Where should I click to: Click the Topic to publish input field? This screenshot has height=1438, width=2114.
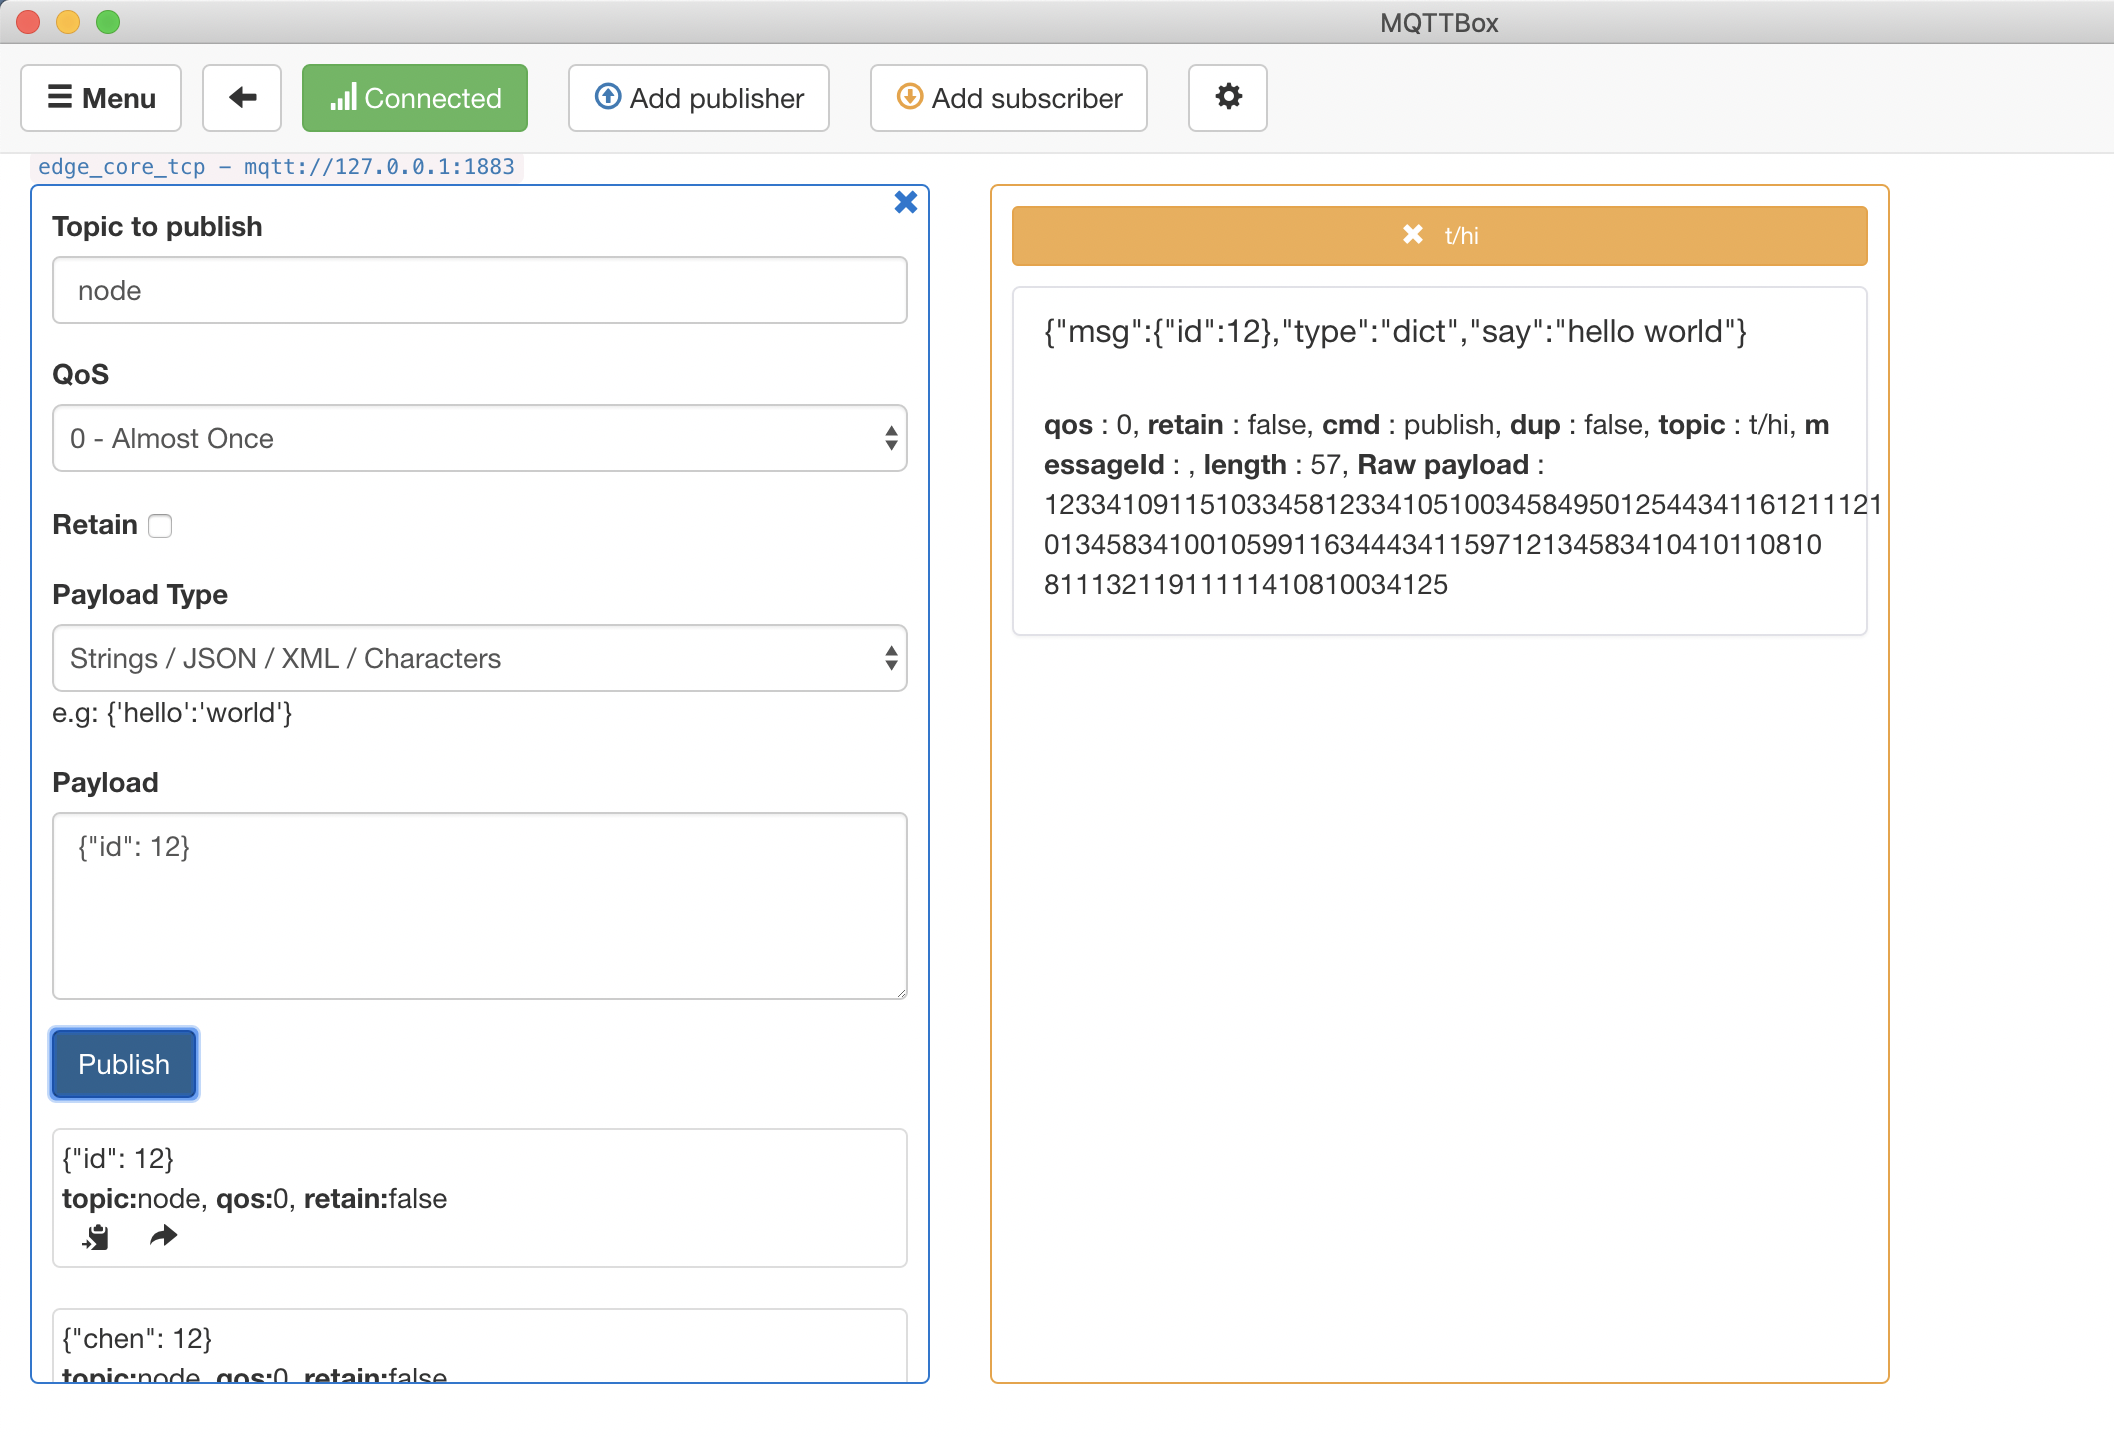480,290
